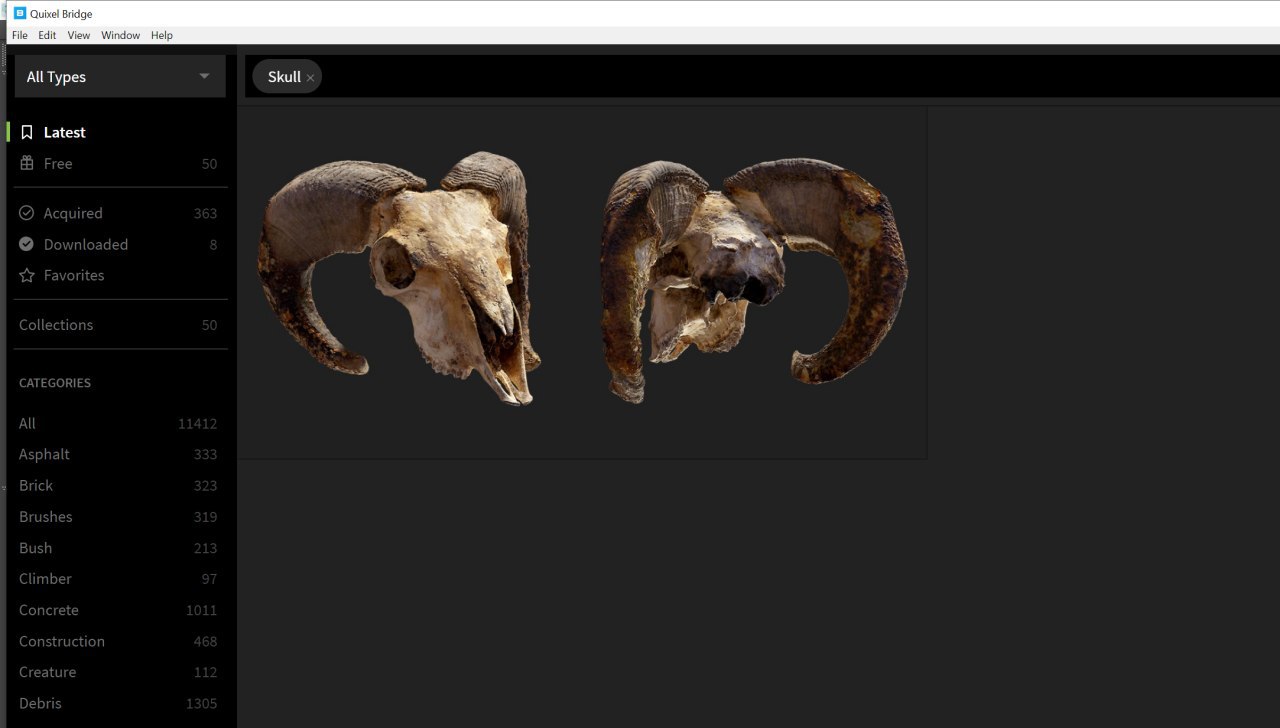Click the 1011 count next to Concrete
Viewport: 1280px width, 728px height.
pos(201,611)
